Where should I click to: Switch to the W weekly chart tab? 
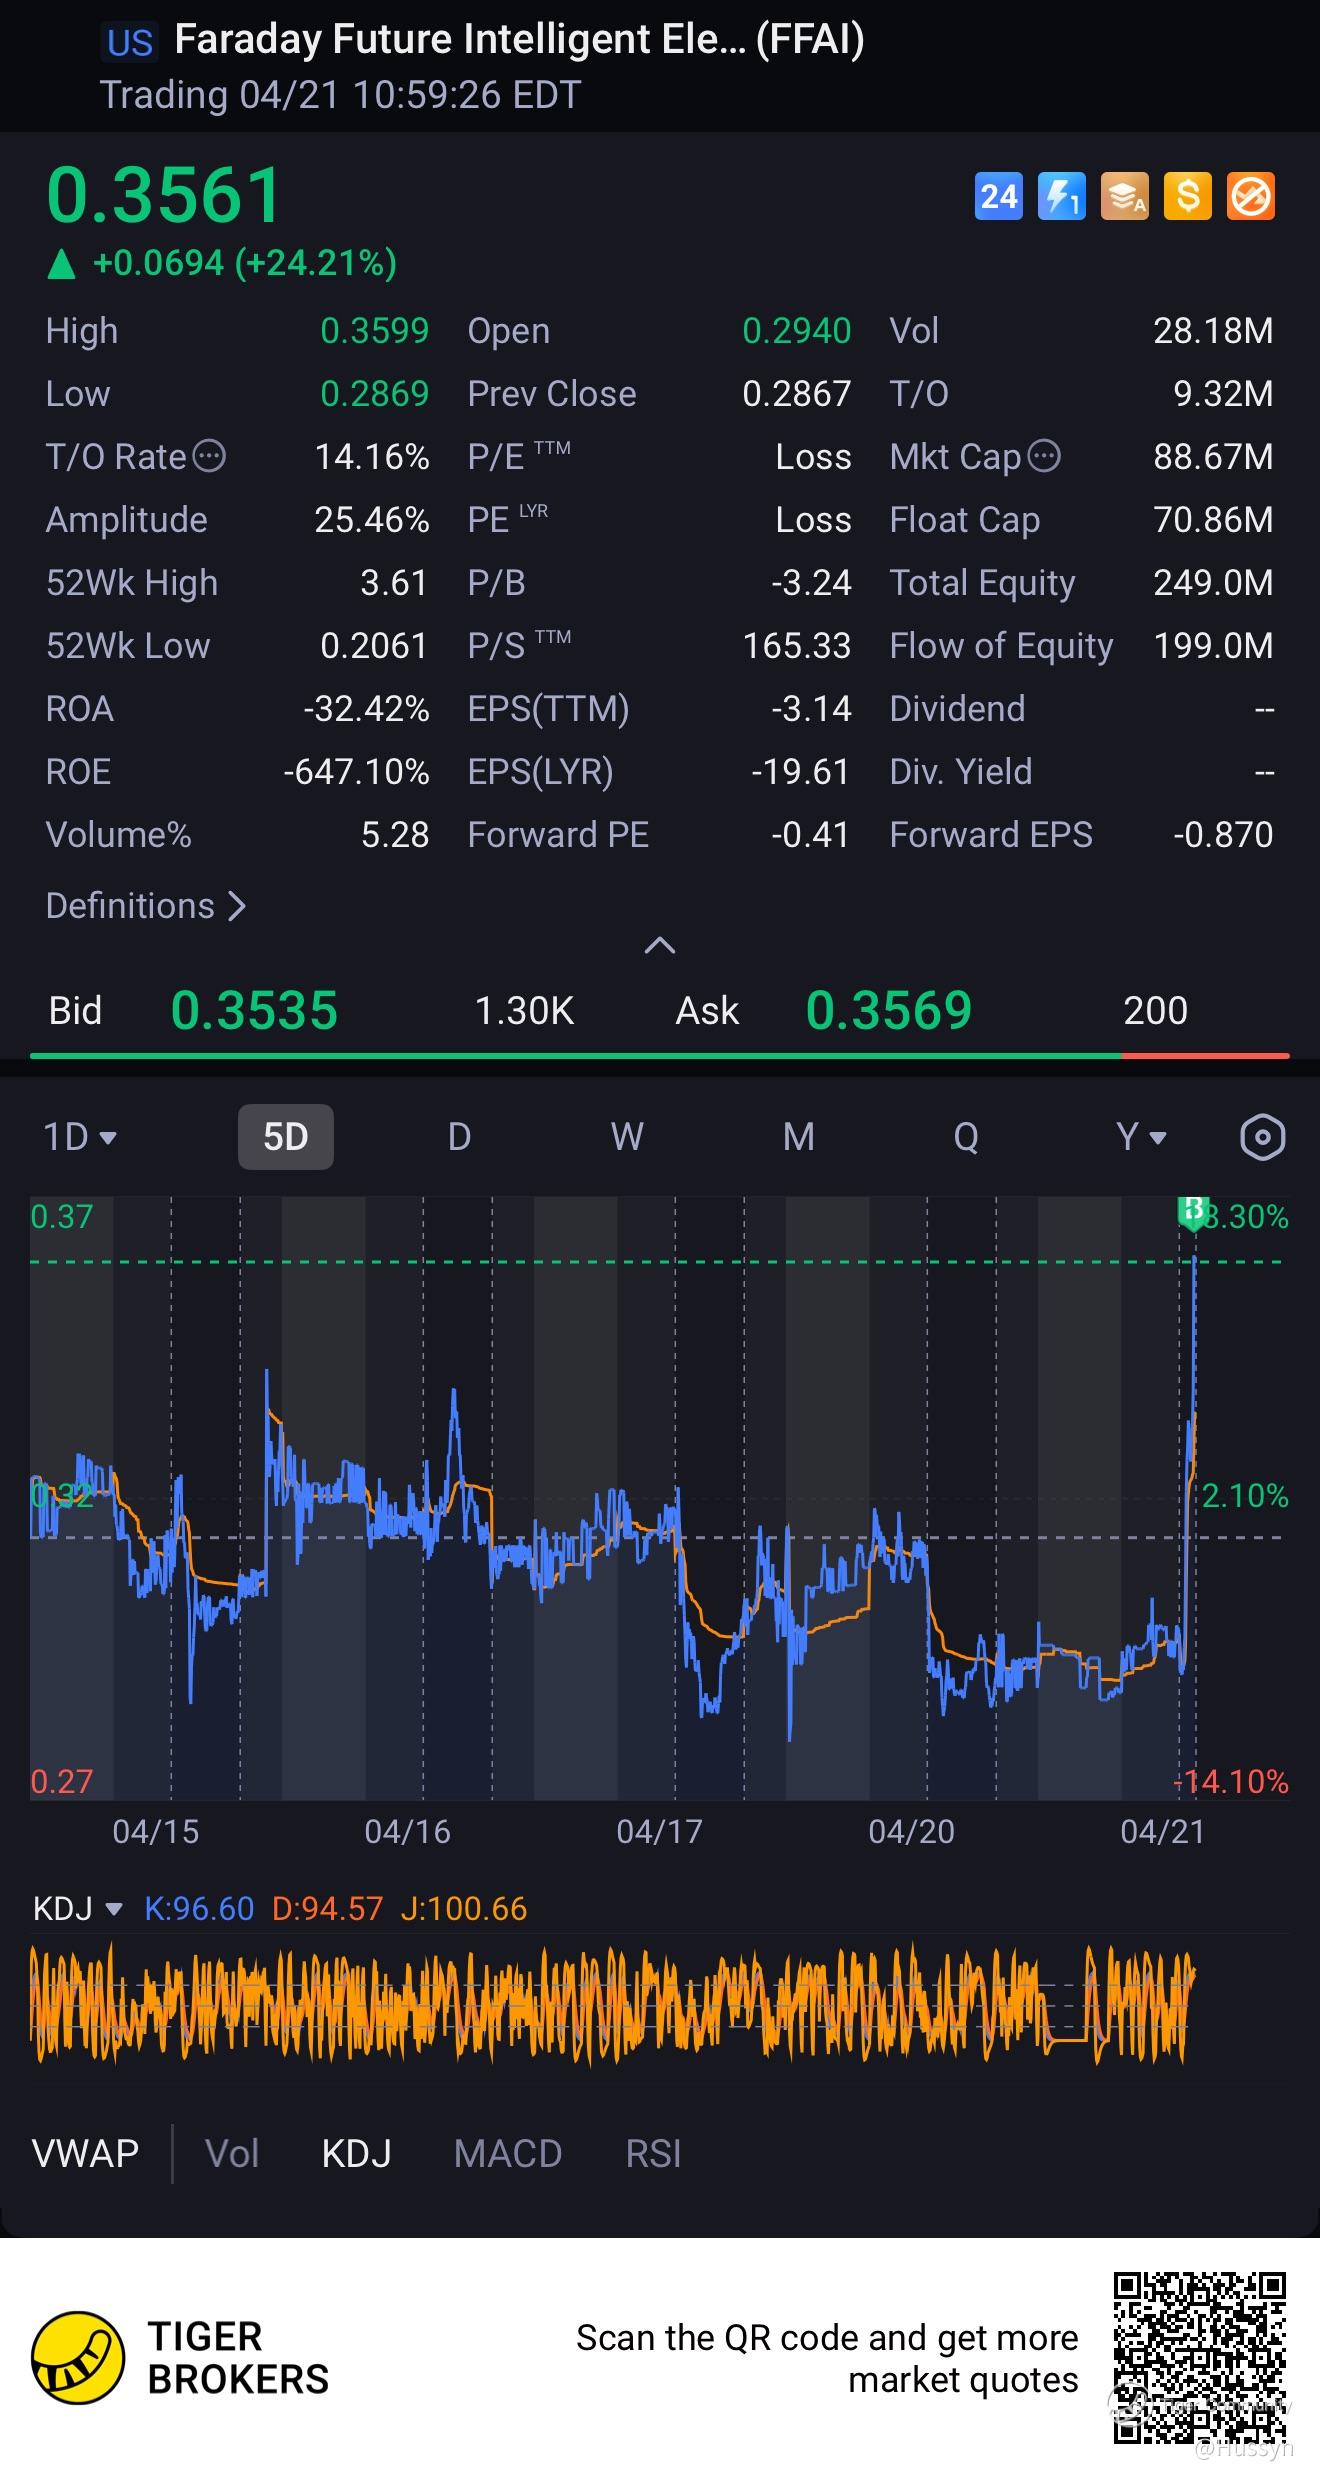pos(627,1137)
